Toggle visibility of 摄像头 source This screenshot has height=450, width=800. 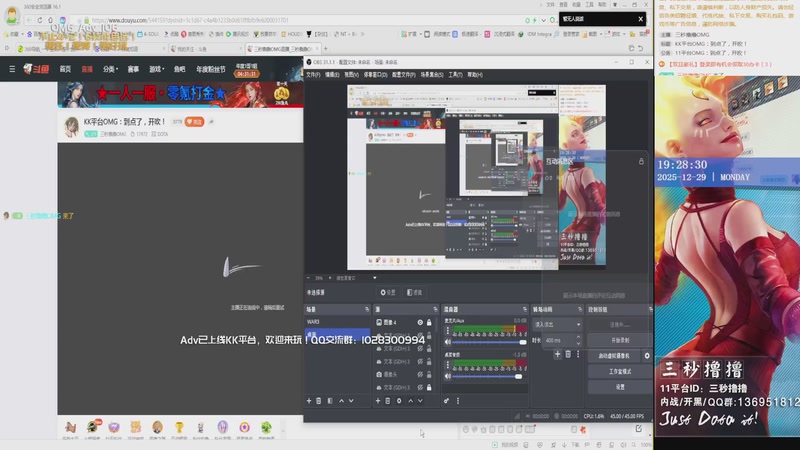click(420, 374)
